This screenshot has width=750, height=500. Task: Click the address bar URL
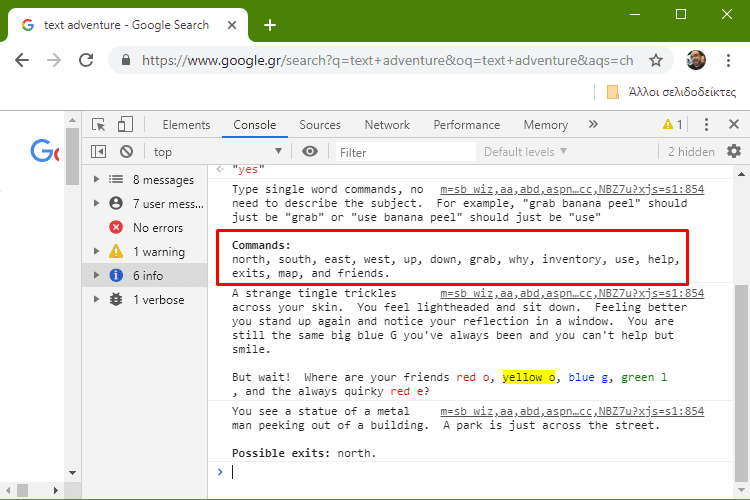[x=387, y=60]
